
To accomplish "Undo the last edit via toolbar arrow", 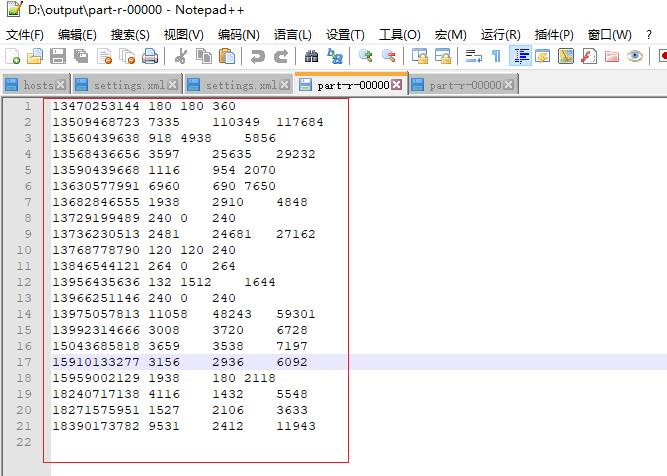I will click(x=257, y=56).
